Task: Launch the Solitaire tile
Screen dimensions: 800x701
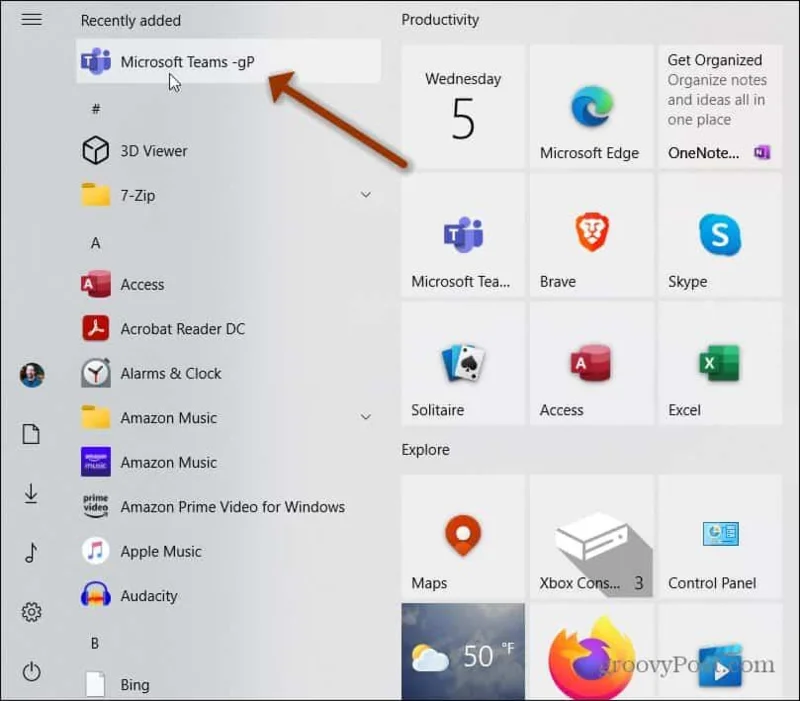Action: pos(463,364)
